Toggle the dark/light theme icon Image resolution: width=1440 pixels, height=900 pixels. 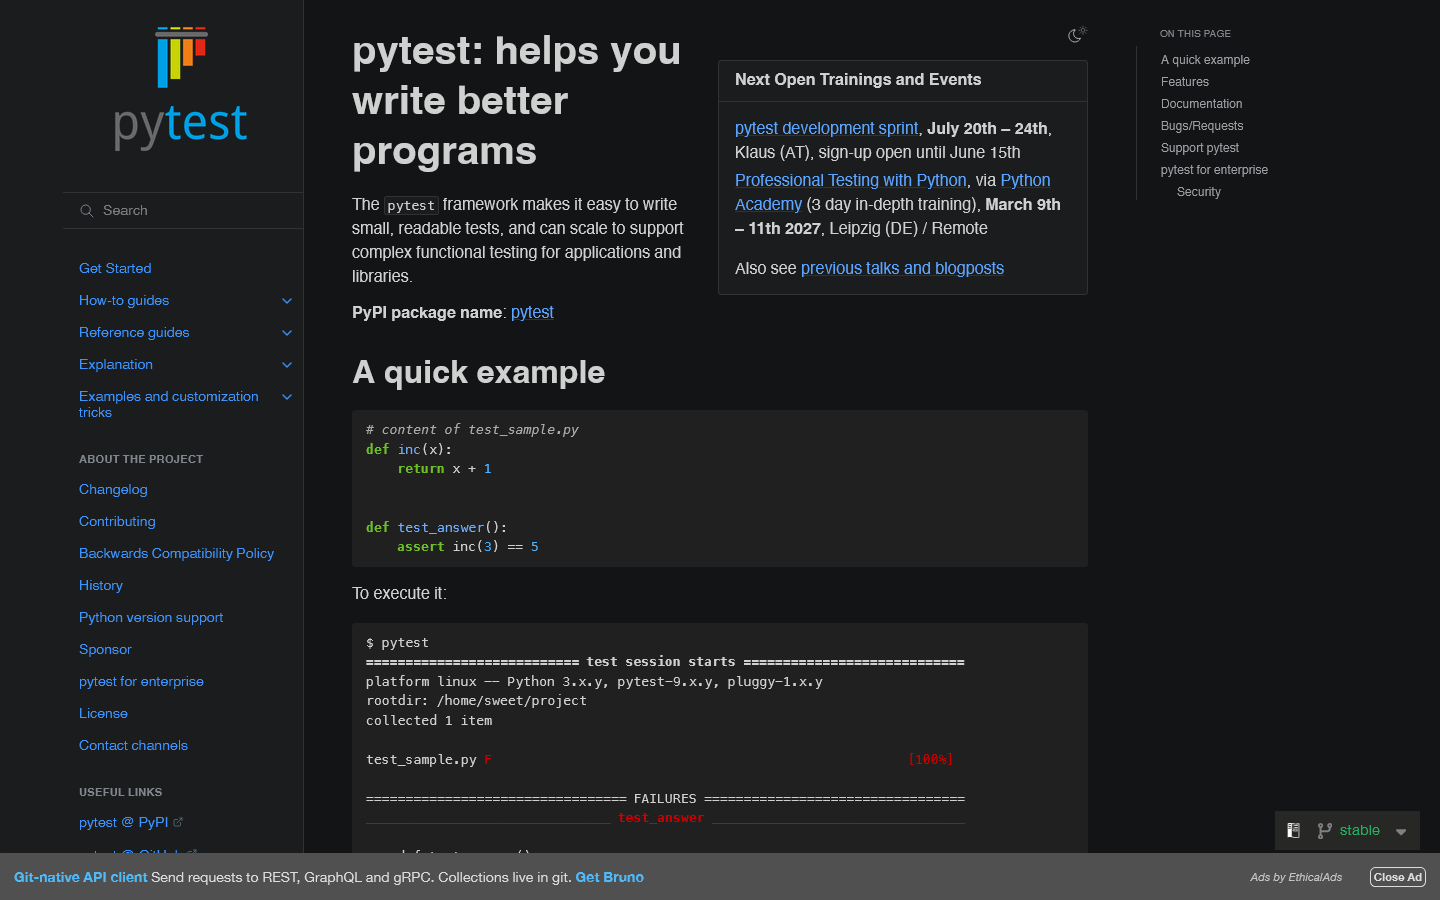1077,34
